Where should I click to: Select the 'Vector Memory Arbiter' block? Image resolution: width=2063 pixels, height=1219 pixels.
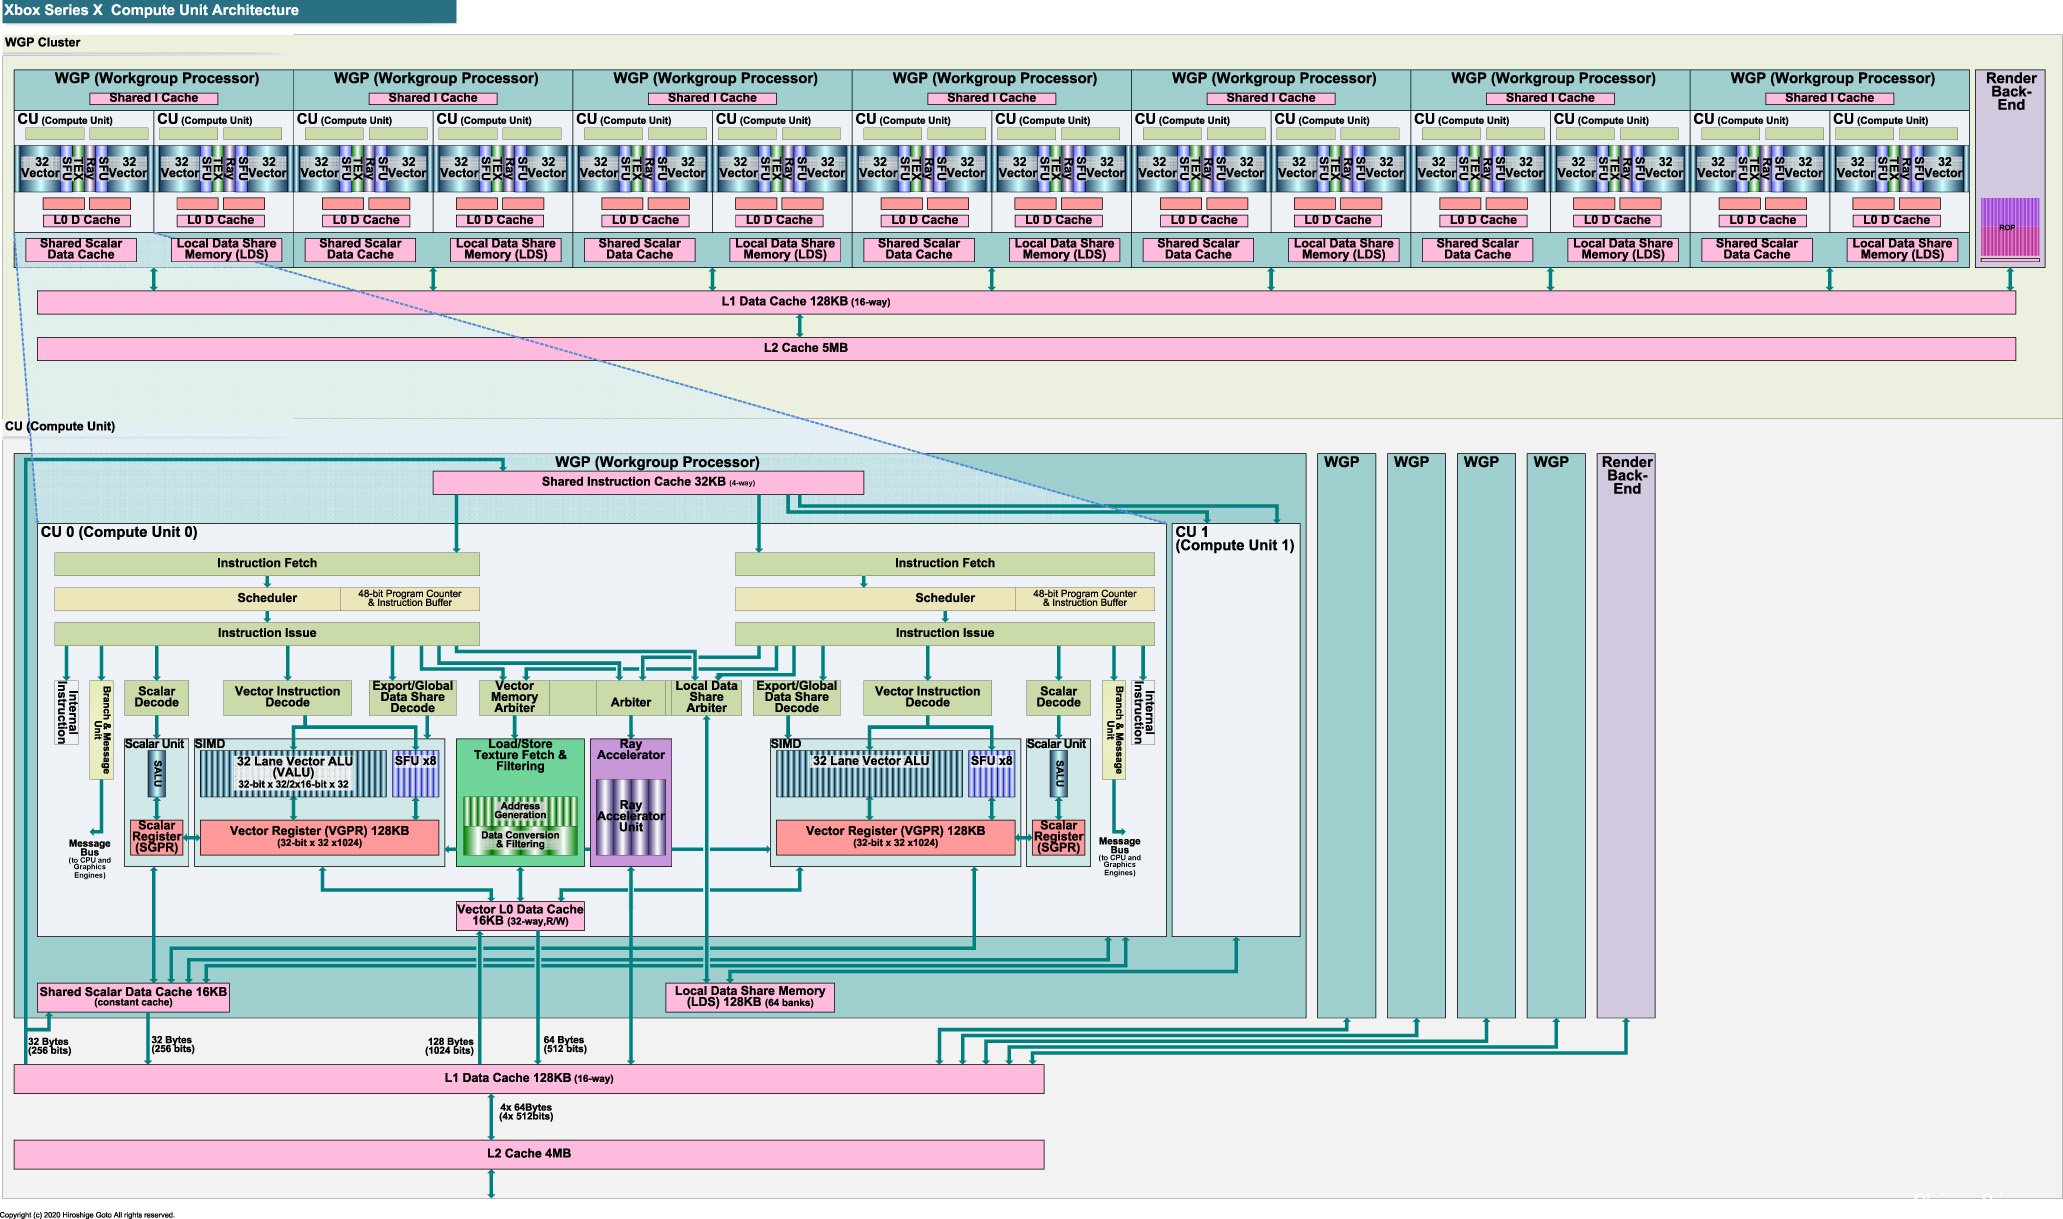pos(514,697)
